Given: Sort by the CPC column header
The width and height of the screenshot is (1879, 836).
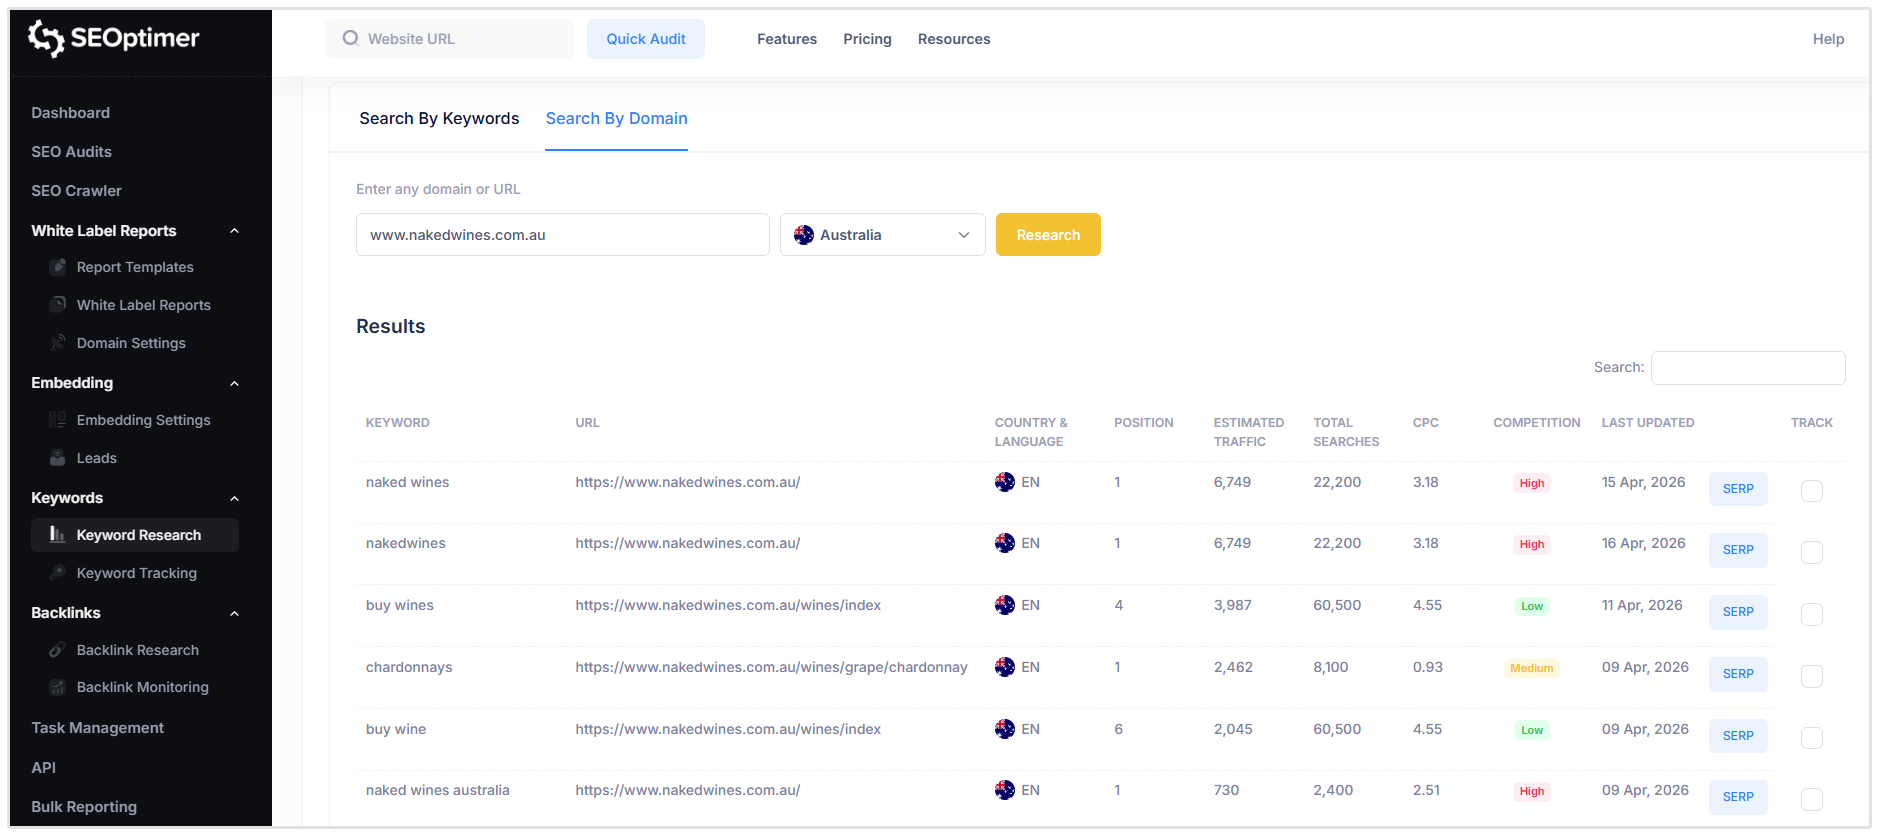Looking at the screenshot, I should (1426, 423).
